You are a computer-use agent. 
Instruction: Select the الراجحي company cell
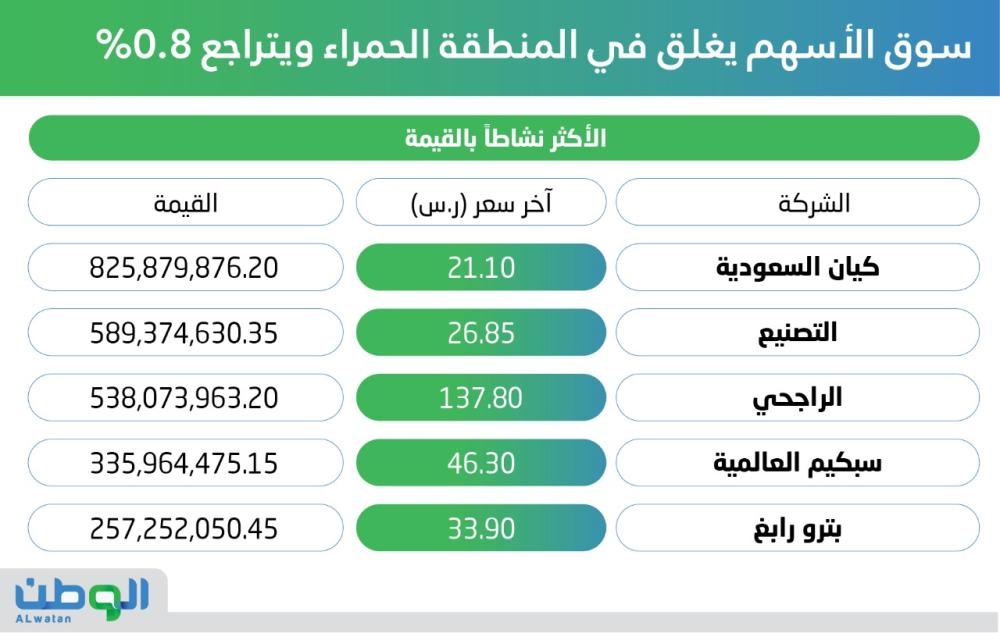(x=797, y=397)
